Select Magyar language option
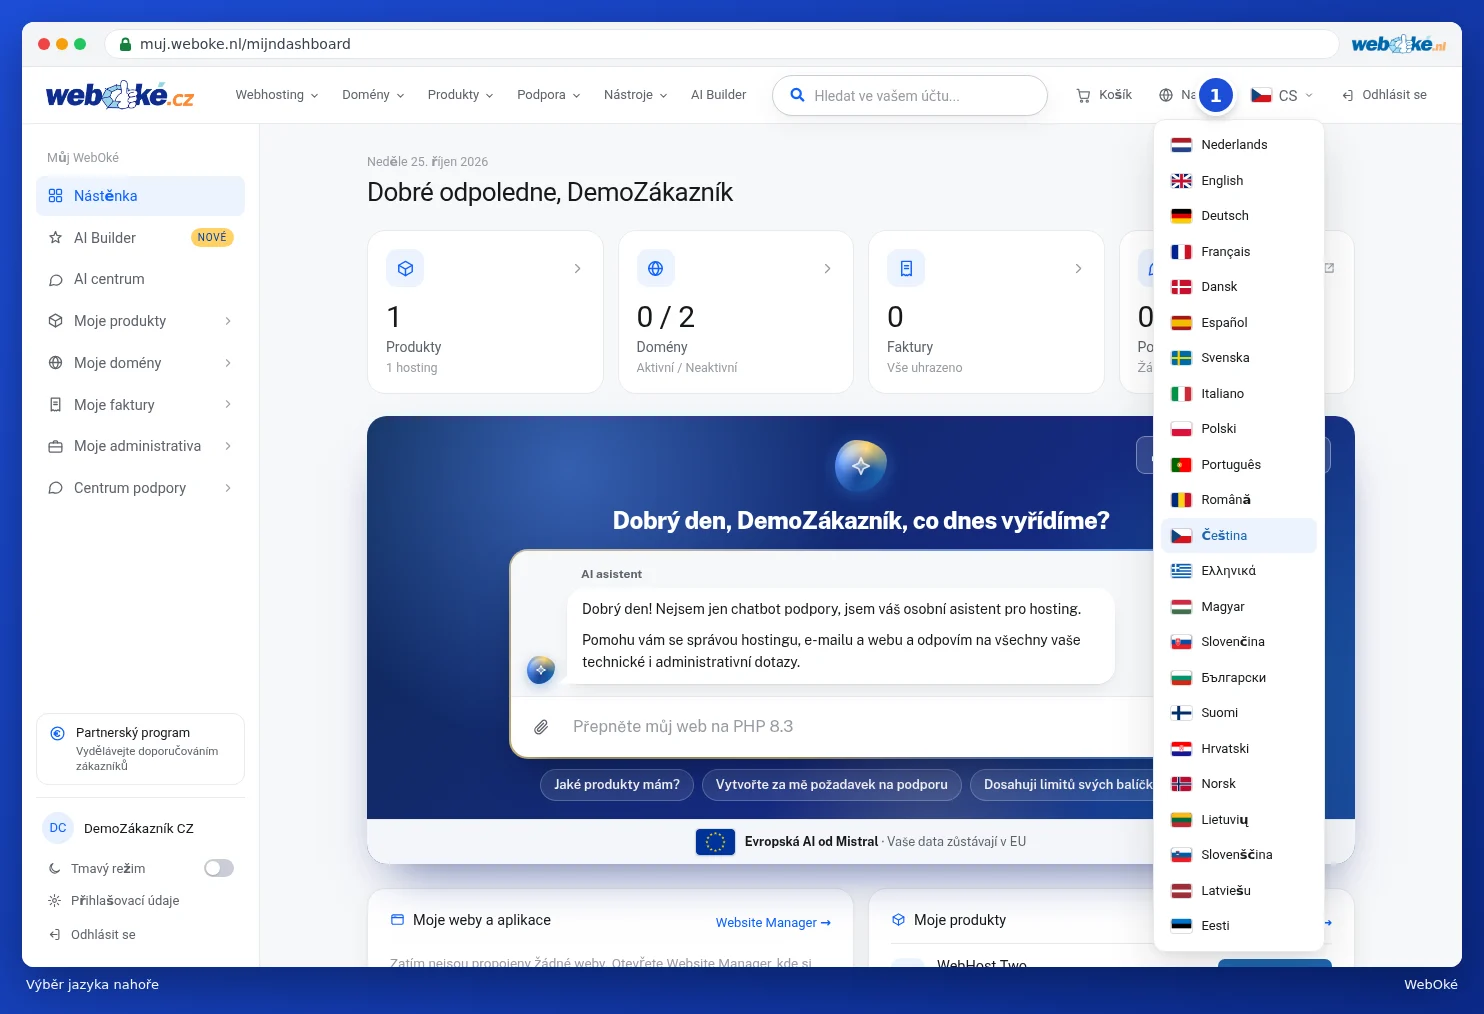1484x1014 pixels. [1239, 607]
